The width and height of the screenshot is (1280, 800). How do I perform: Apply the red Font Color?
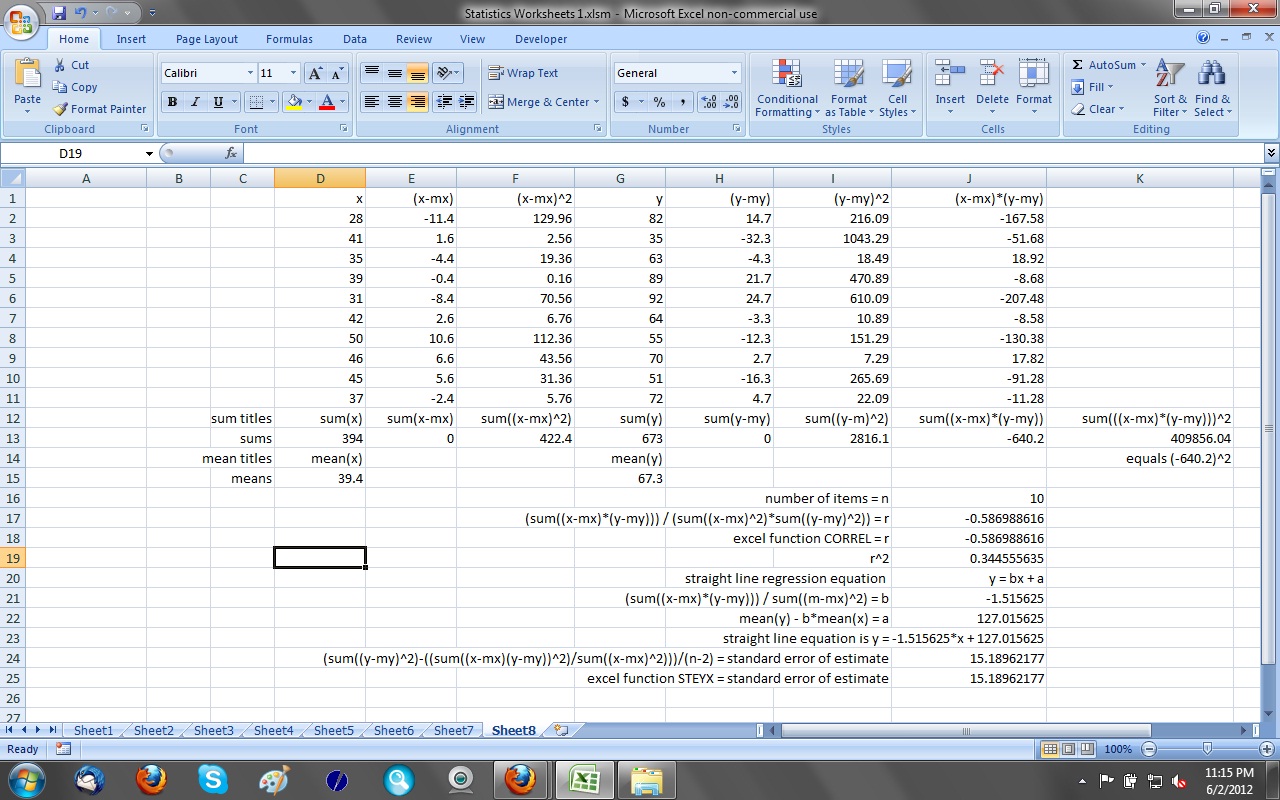(326, 102)
